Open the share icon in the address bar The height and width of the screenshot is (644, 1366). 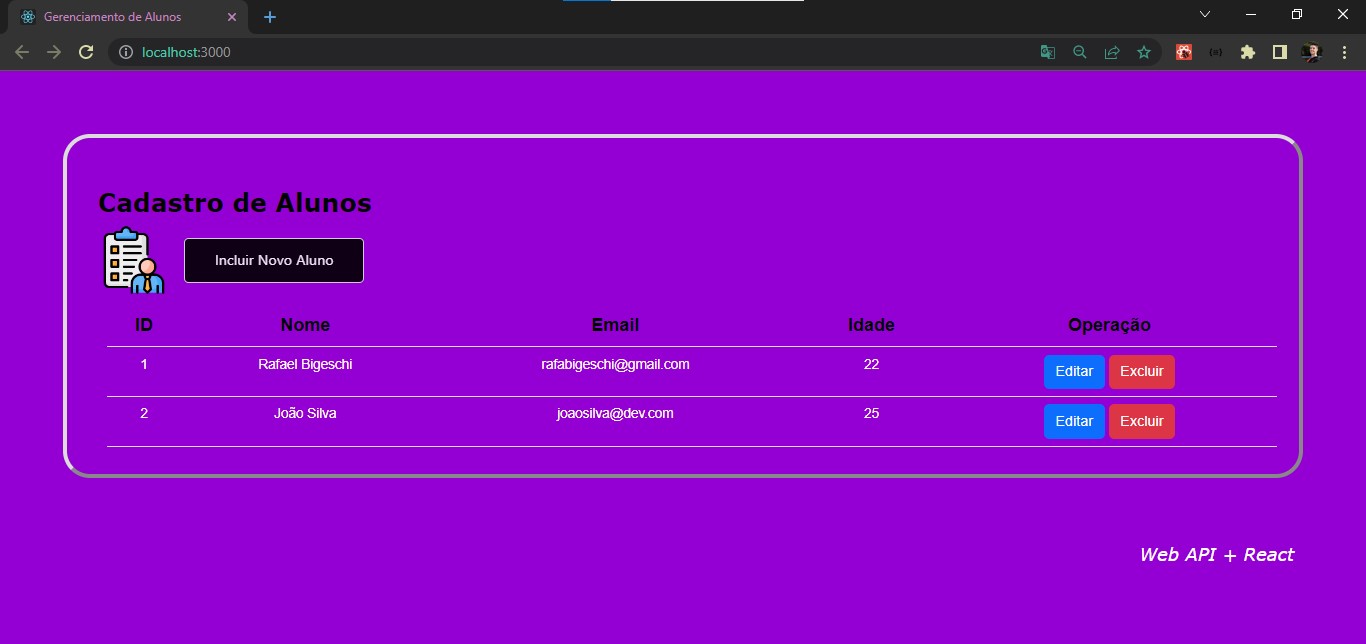tap(1112, 52)
